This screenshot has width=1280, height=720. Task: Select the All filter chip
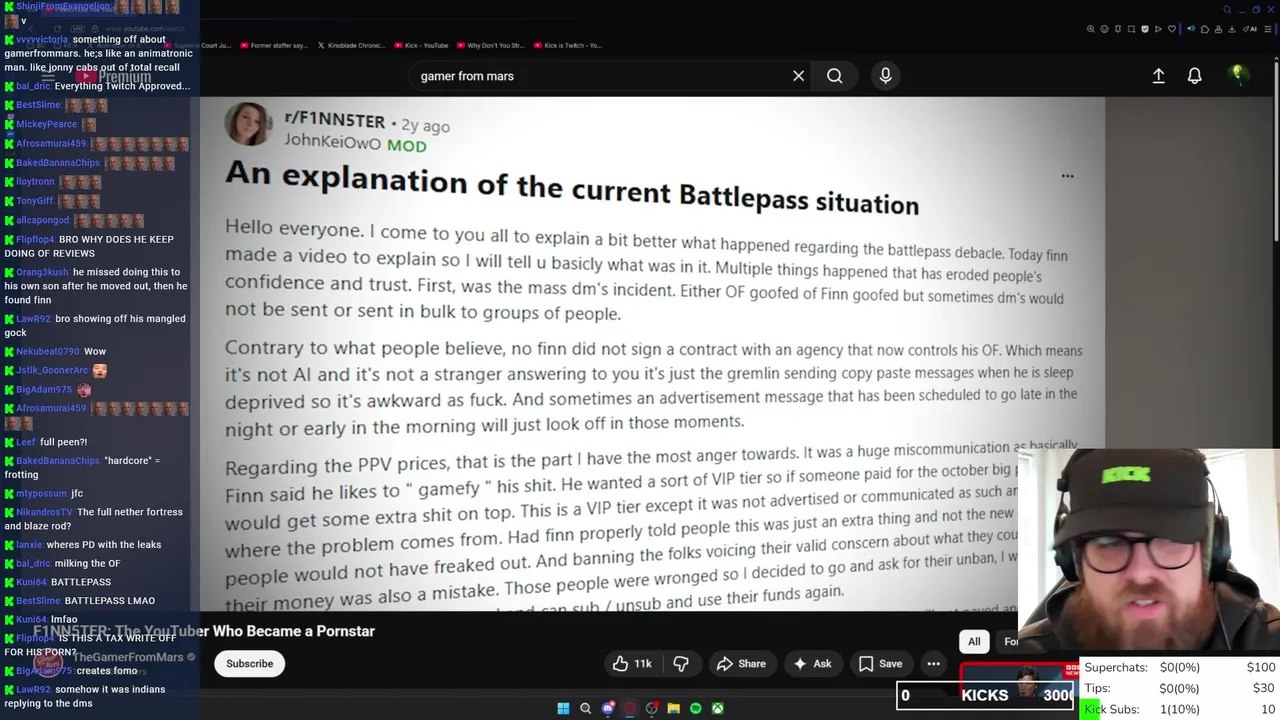click(974, 641)
